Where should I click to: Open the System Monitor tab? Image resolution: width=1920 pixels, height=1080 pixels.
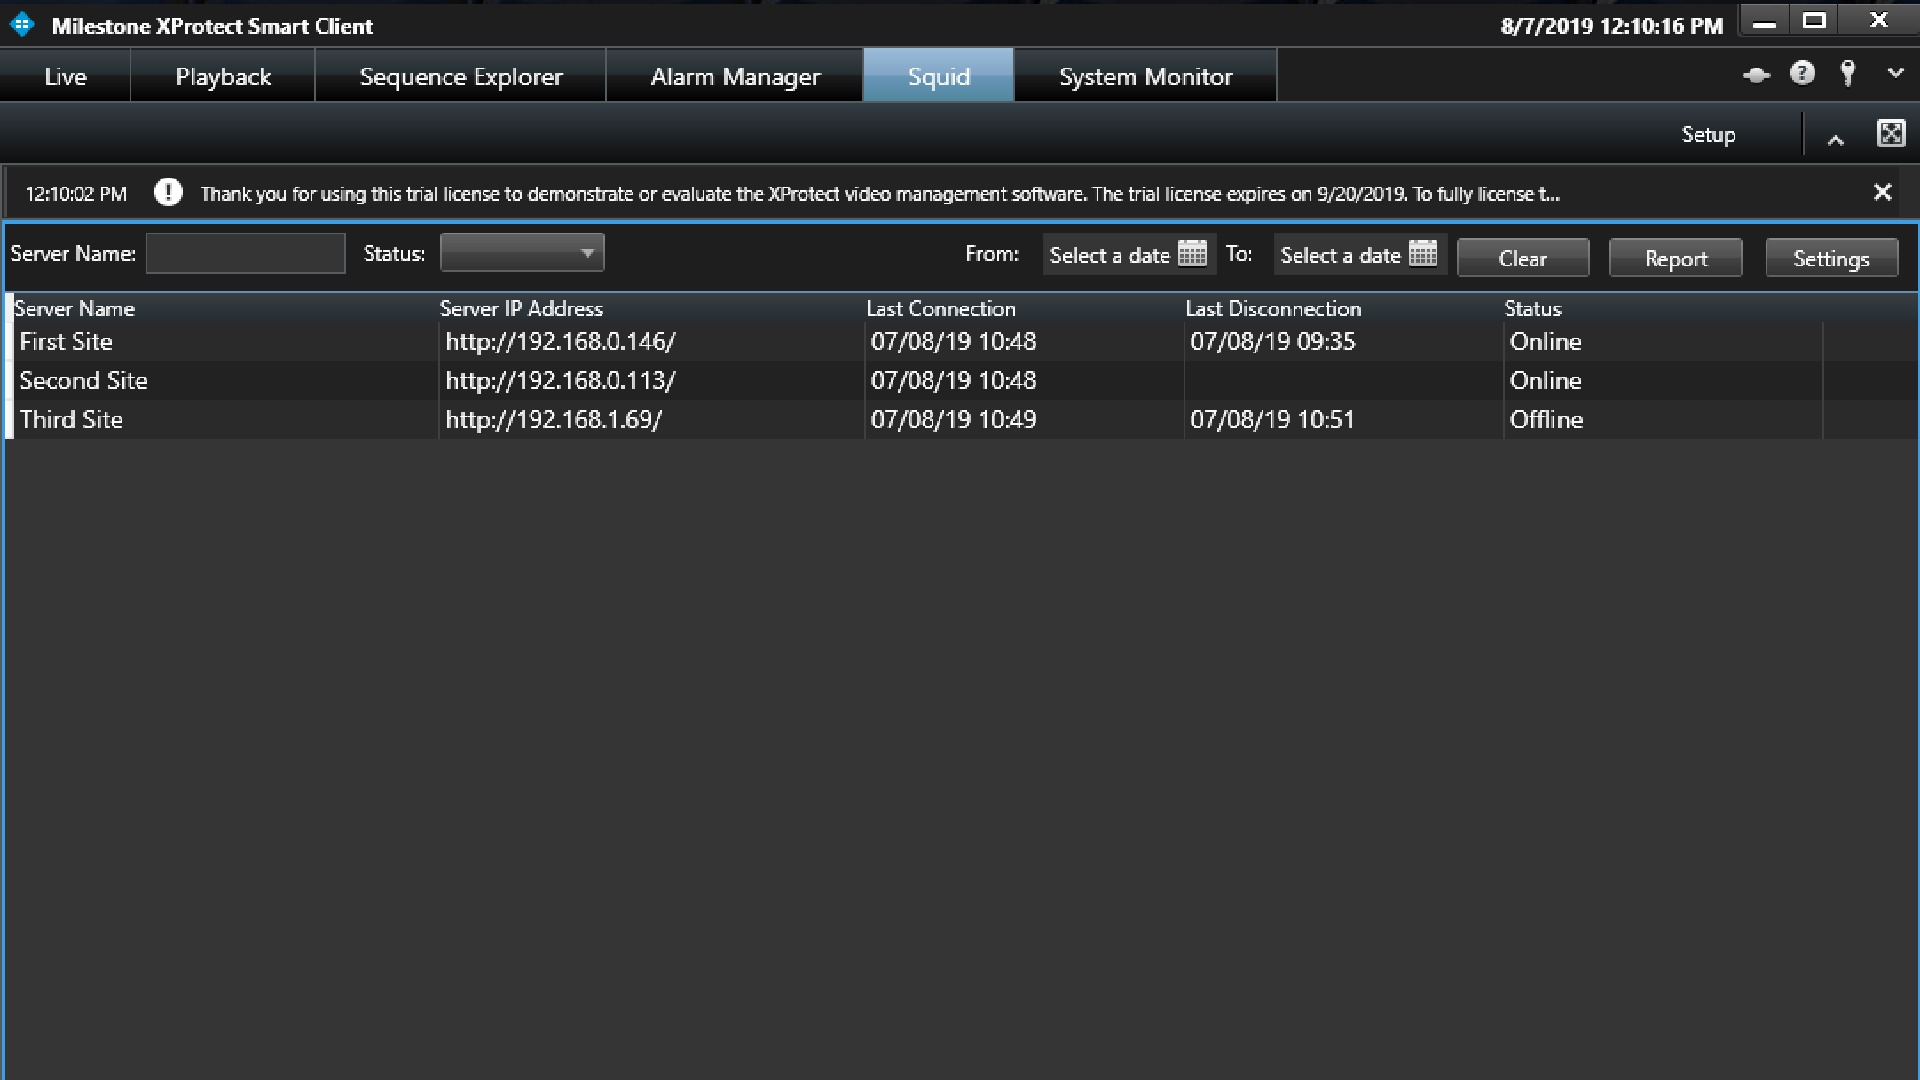coord(1145,76)
